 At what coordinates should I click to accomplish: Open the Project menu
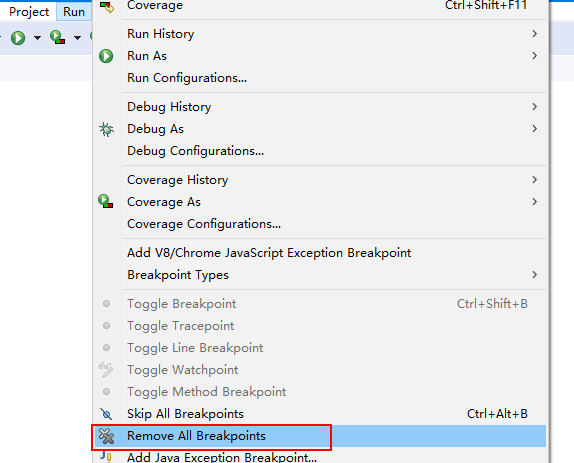coord(29,12)
